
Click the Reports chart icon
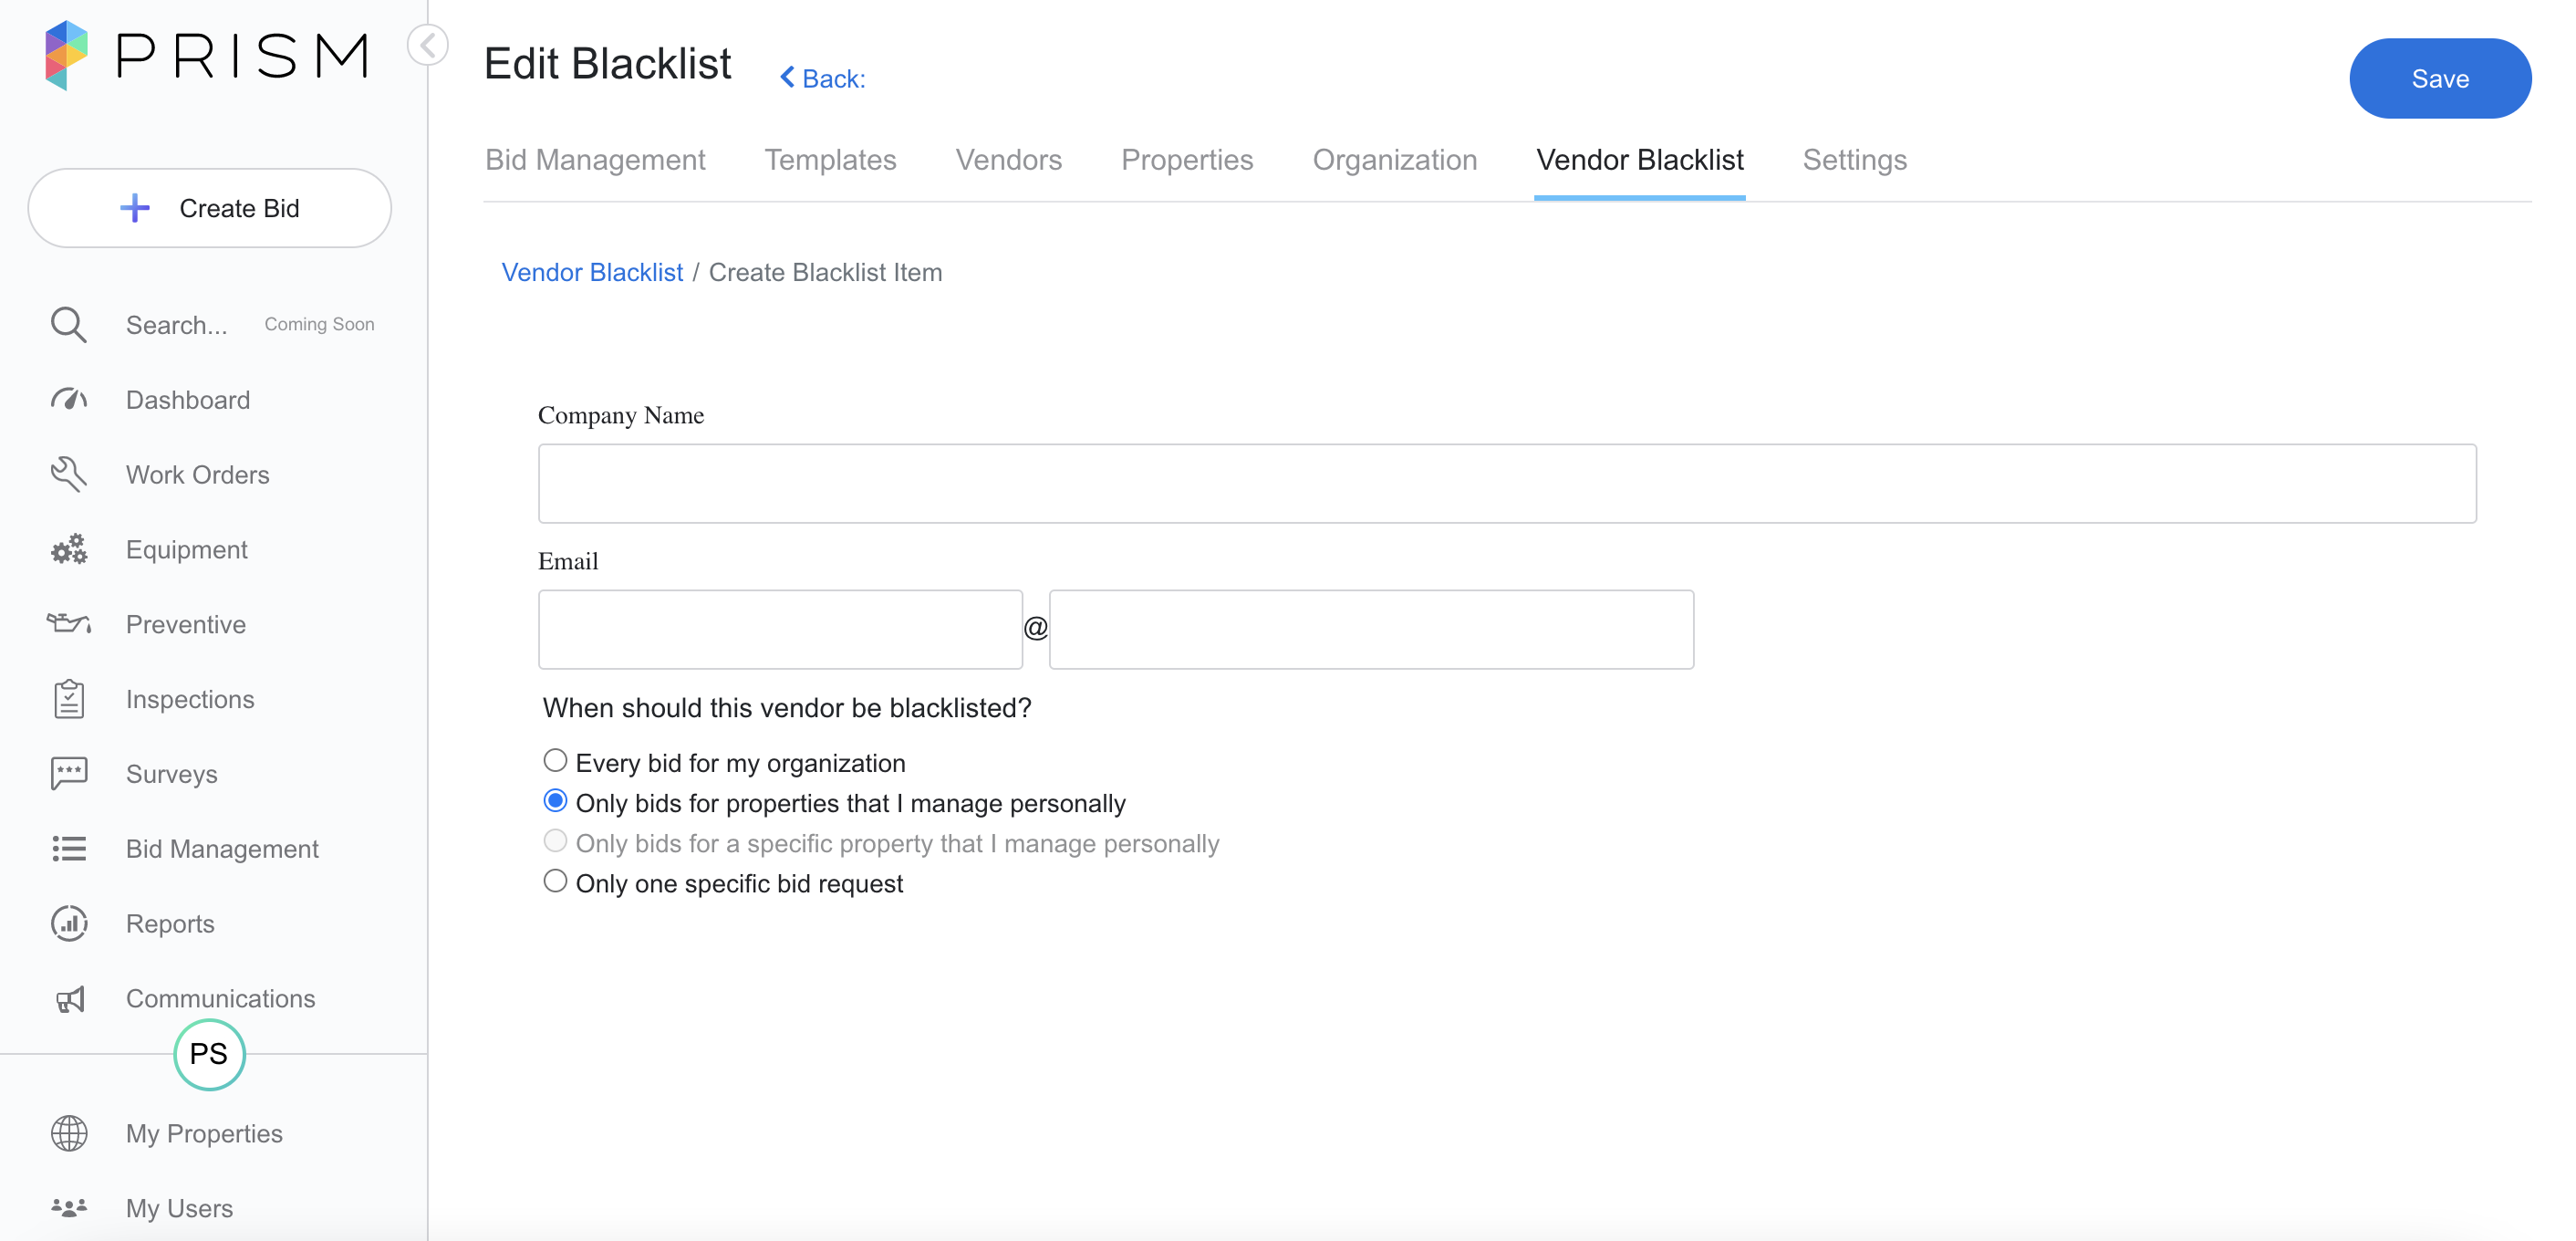tap(69, 924)
